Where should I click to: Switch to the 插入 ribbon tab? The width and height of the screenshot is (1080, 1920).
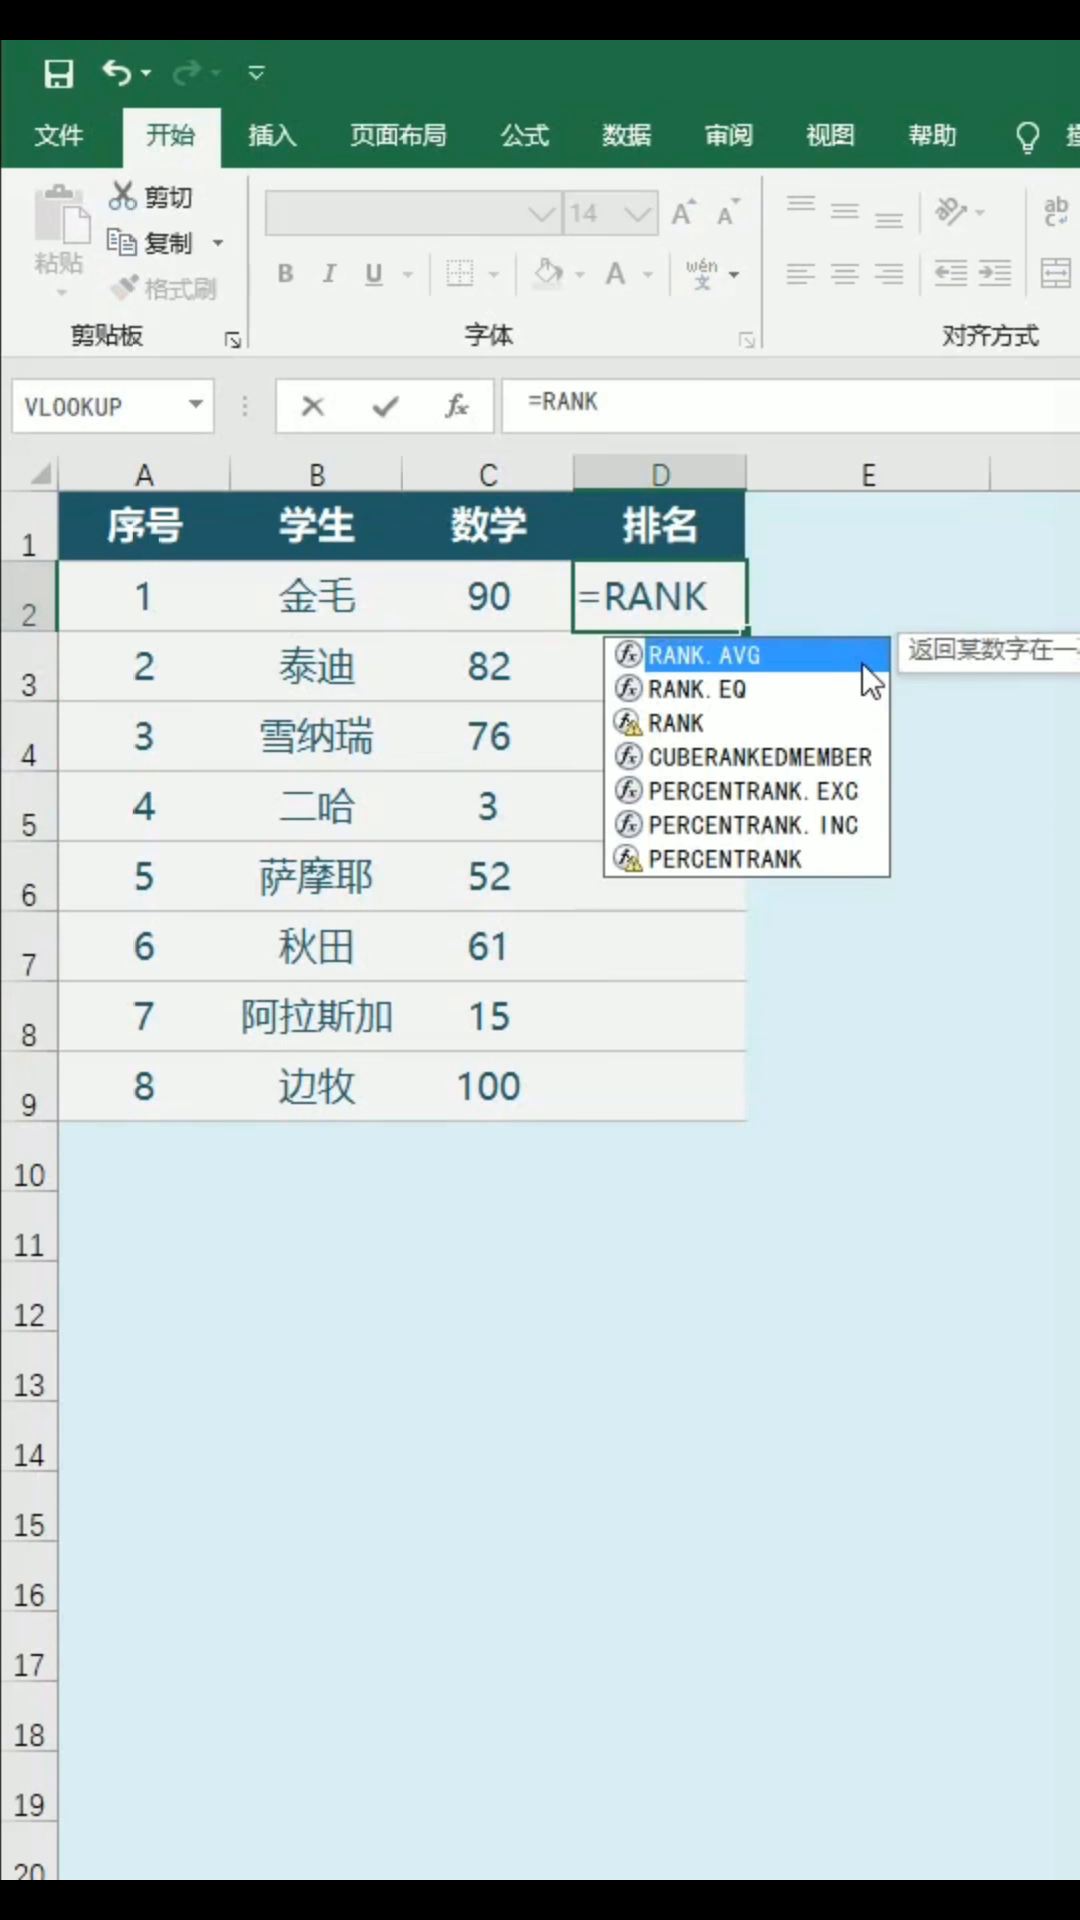272,135
